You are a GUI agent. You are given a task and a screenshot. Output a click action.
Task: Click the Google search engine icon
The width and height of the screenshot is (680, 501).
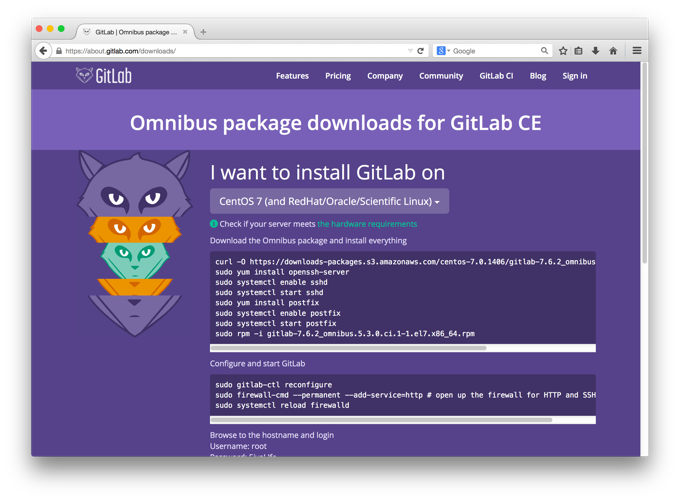[x=441, y=51]
